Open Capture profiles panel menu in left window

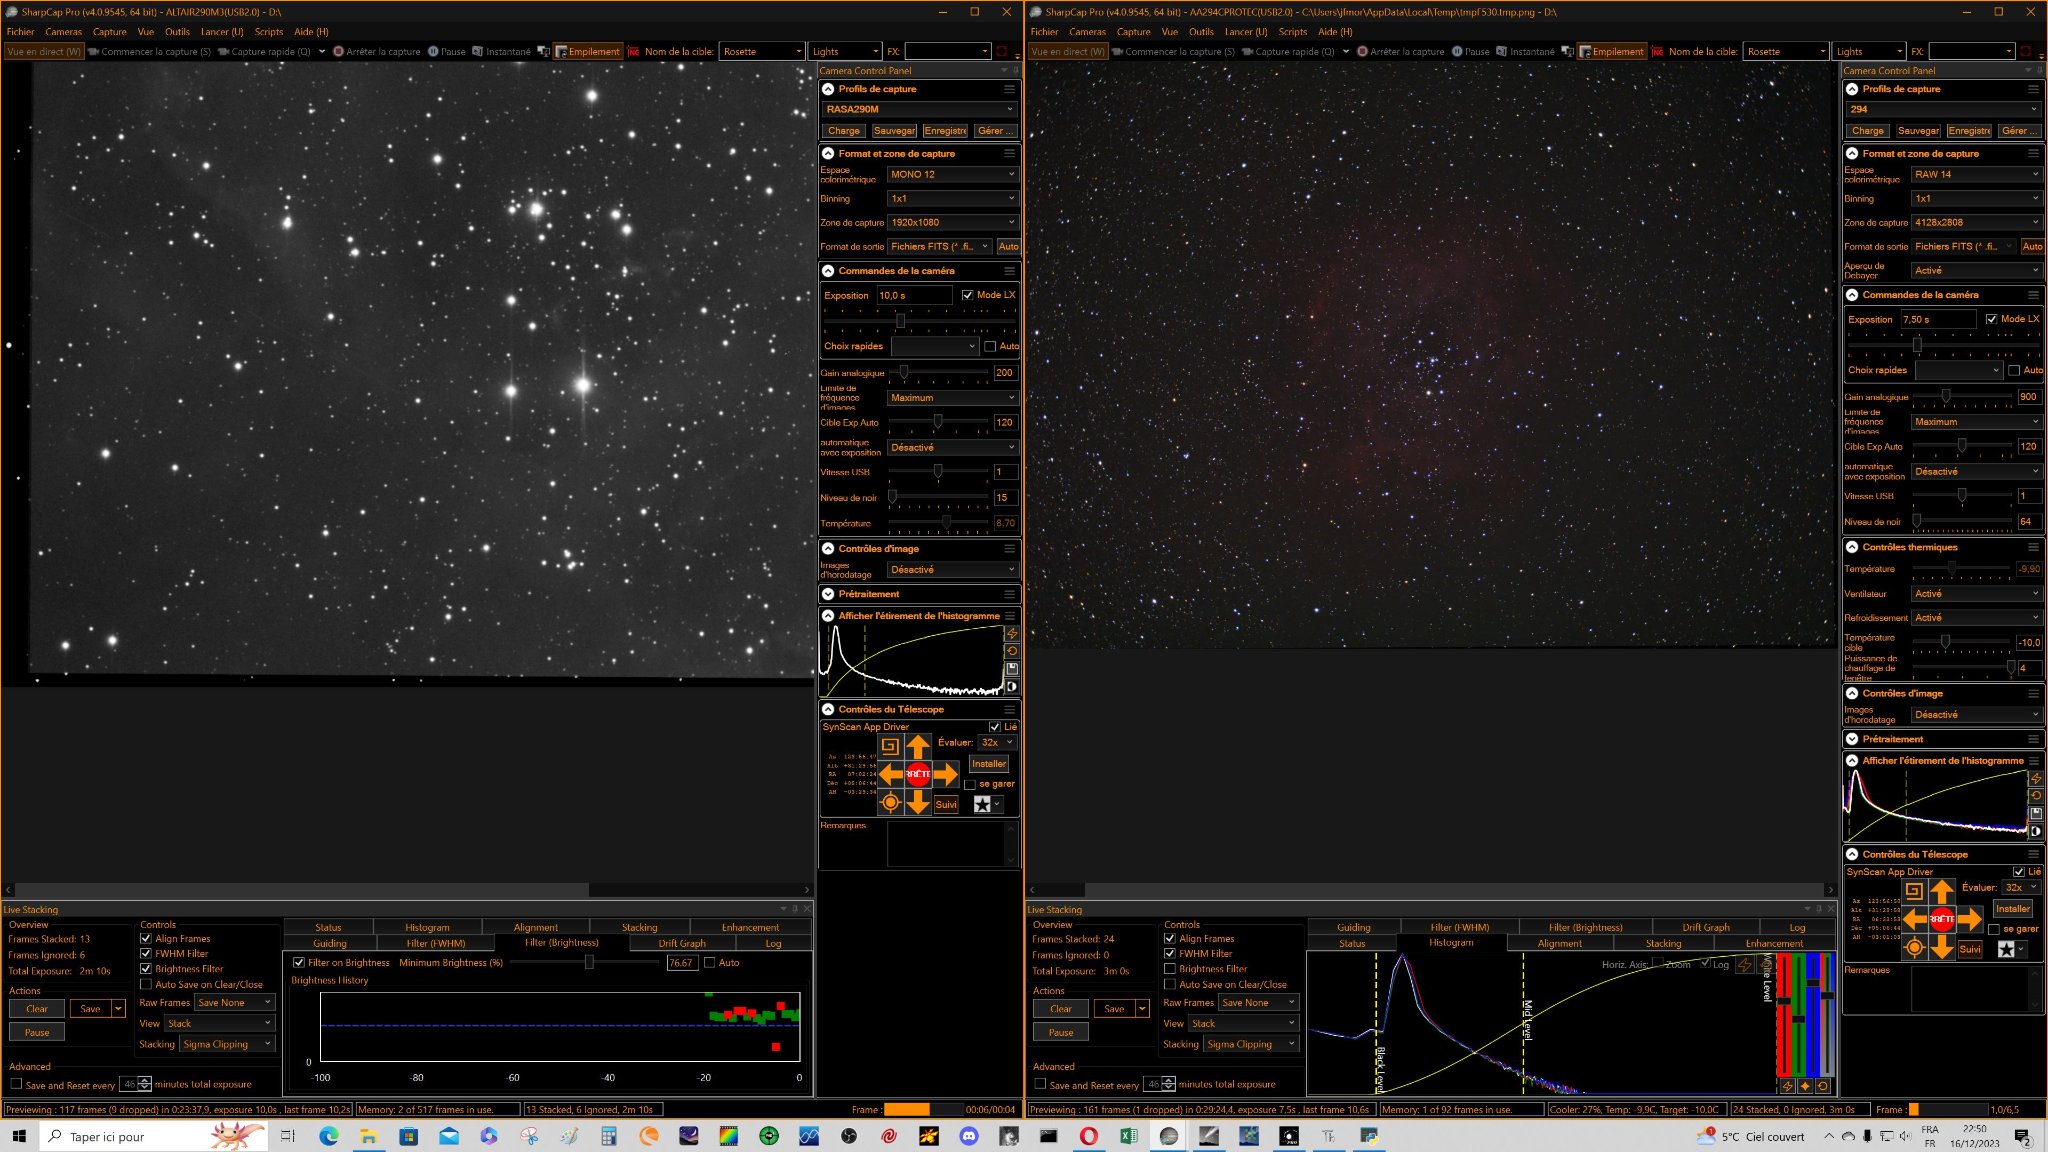tap(1009, 89)
